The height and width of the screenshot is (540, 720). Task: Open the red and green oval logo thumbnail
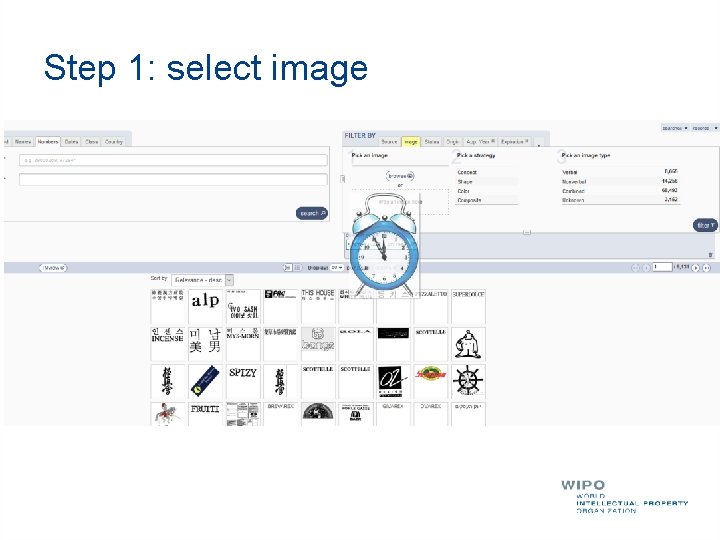pos(431,382)
